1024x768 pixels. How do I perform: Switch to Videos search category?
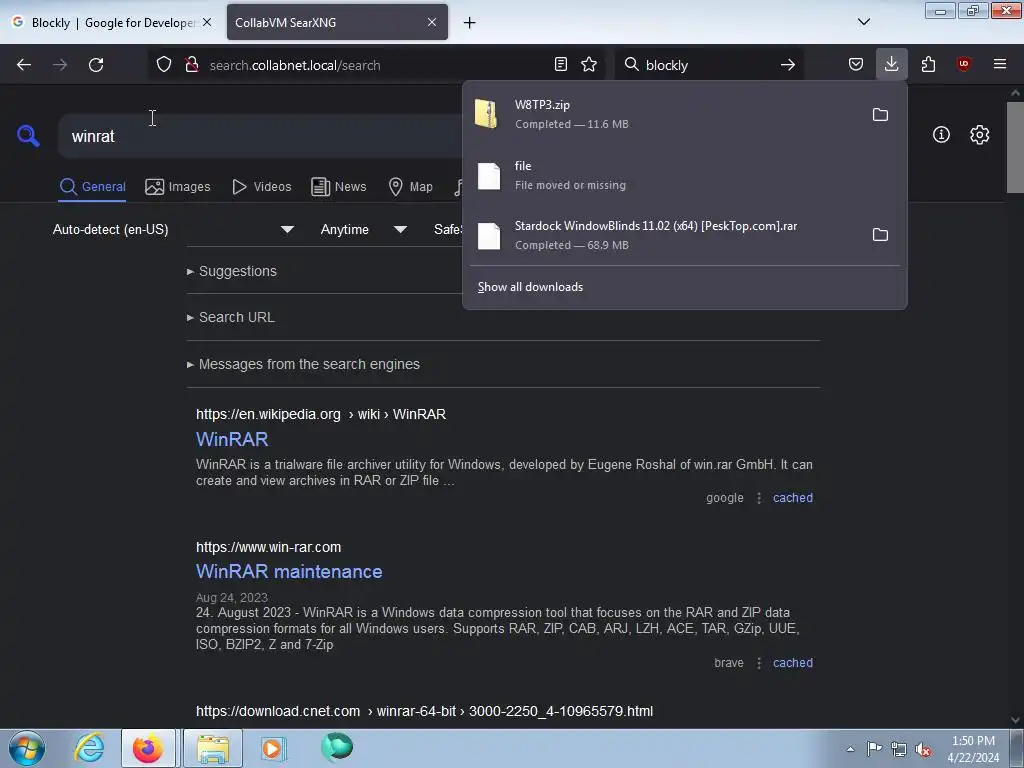262,187
